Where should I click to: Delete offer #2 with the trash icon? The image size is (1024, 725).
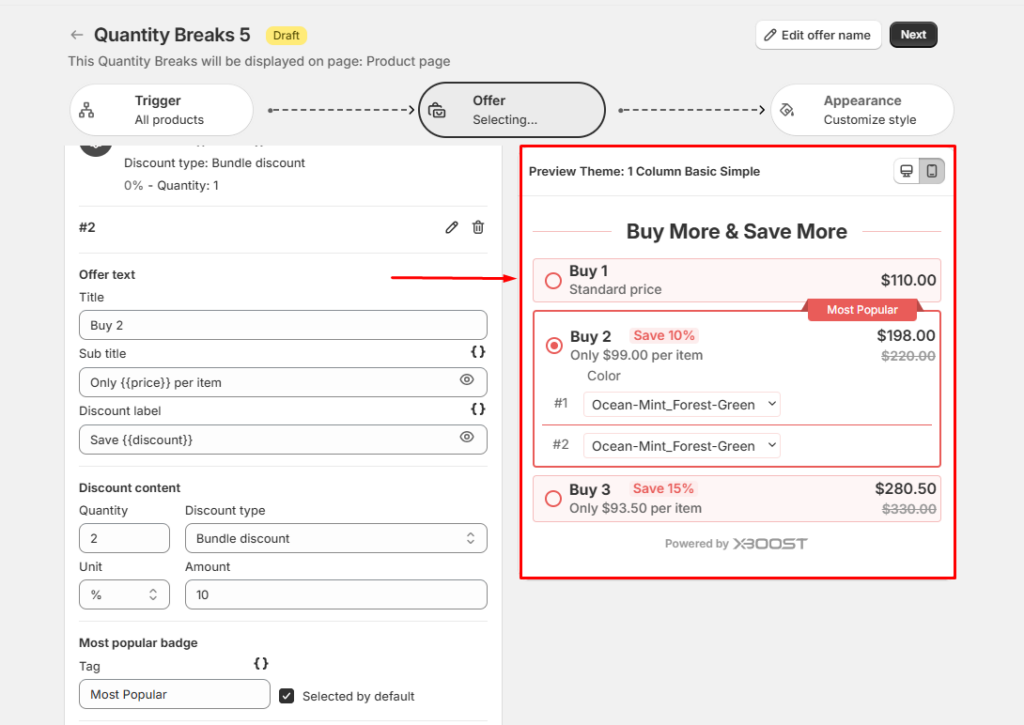(478, 228)
